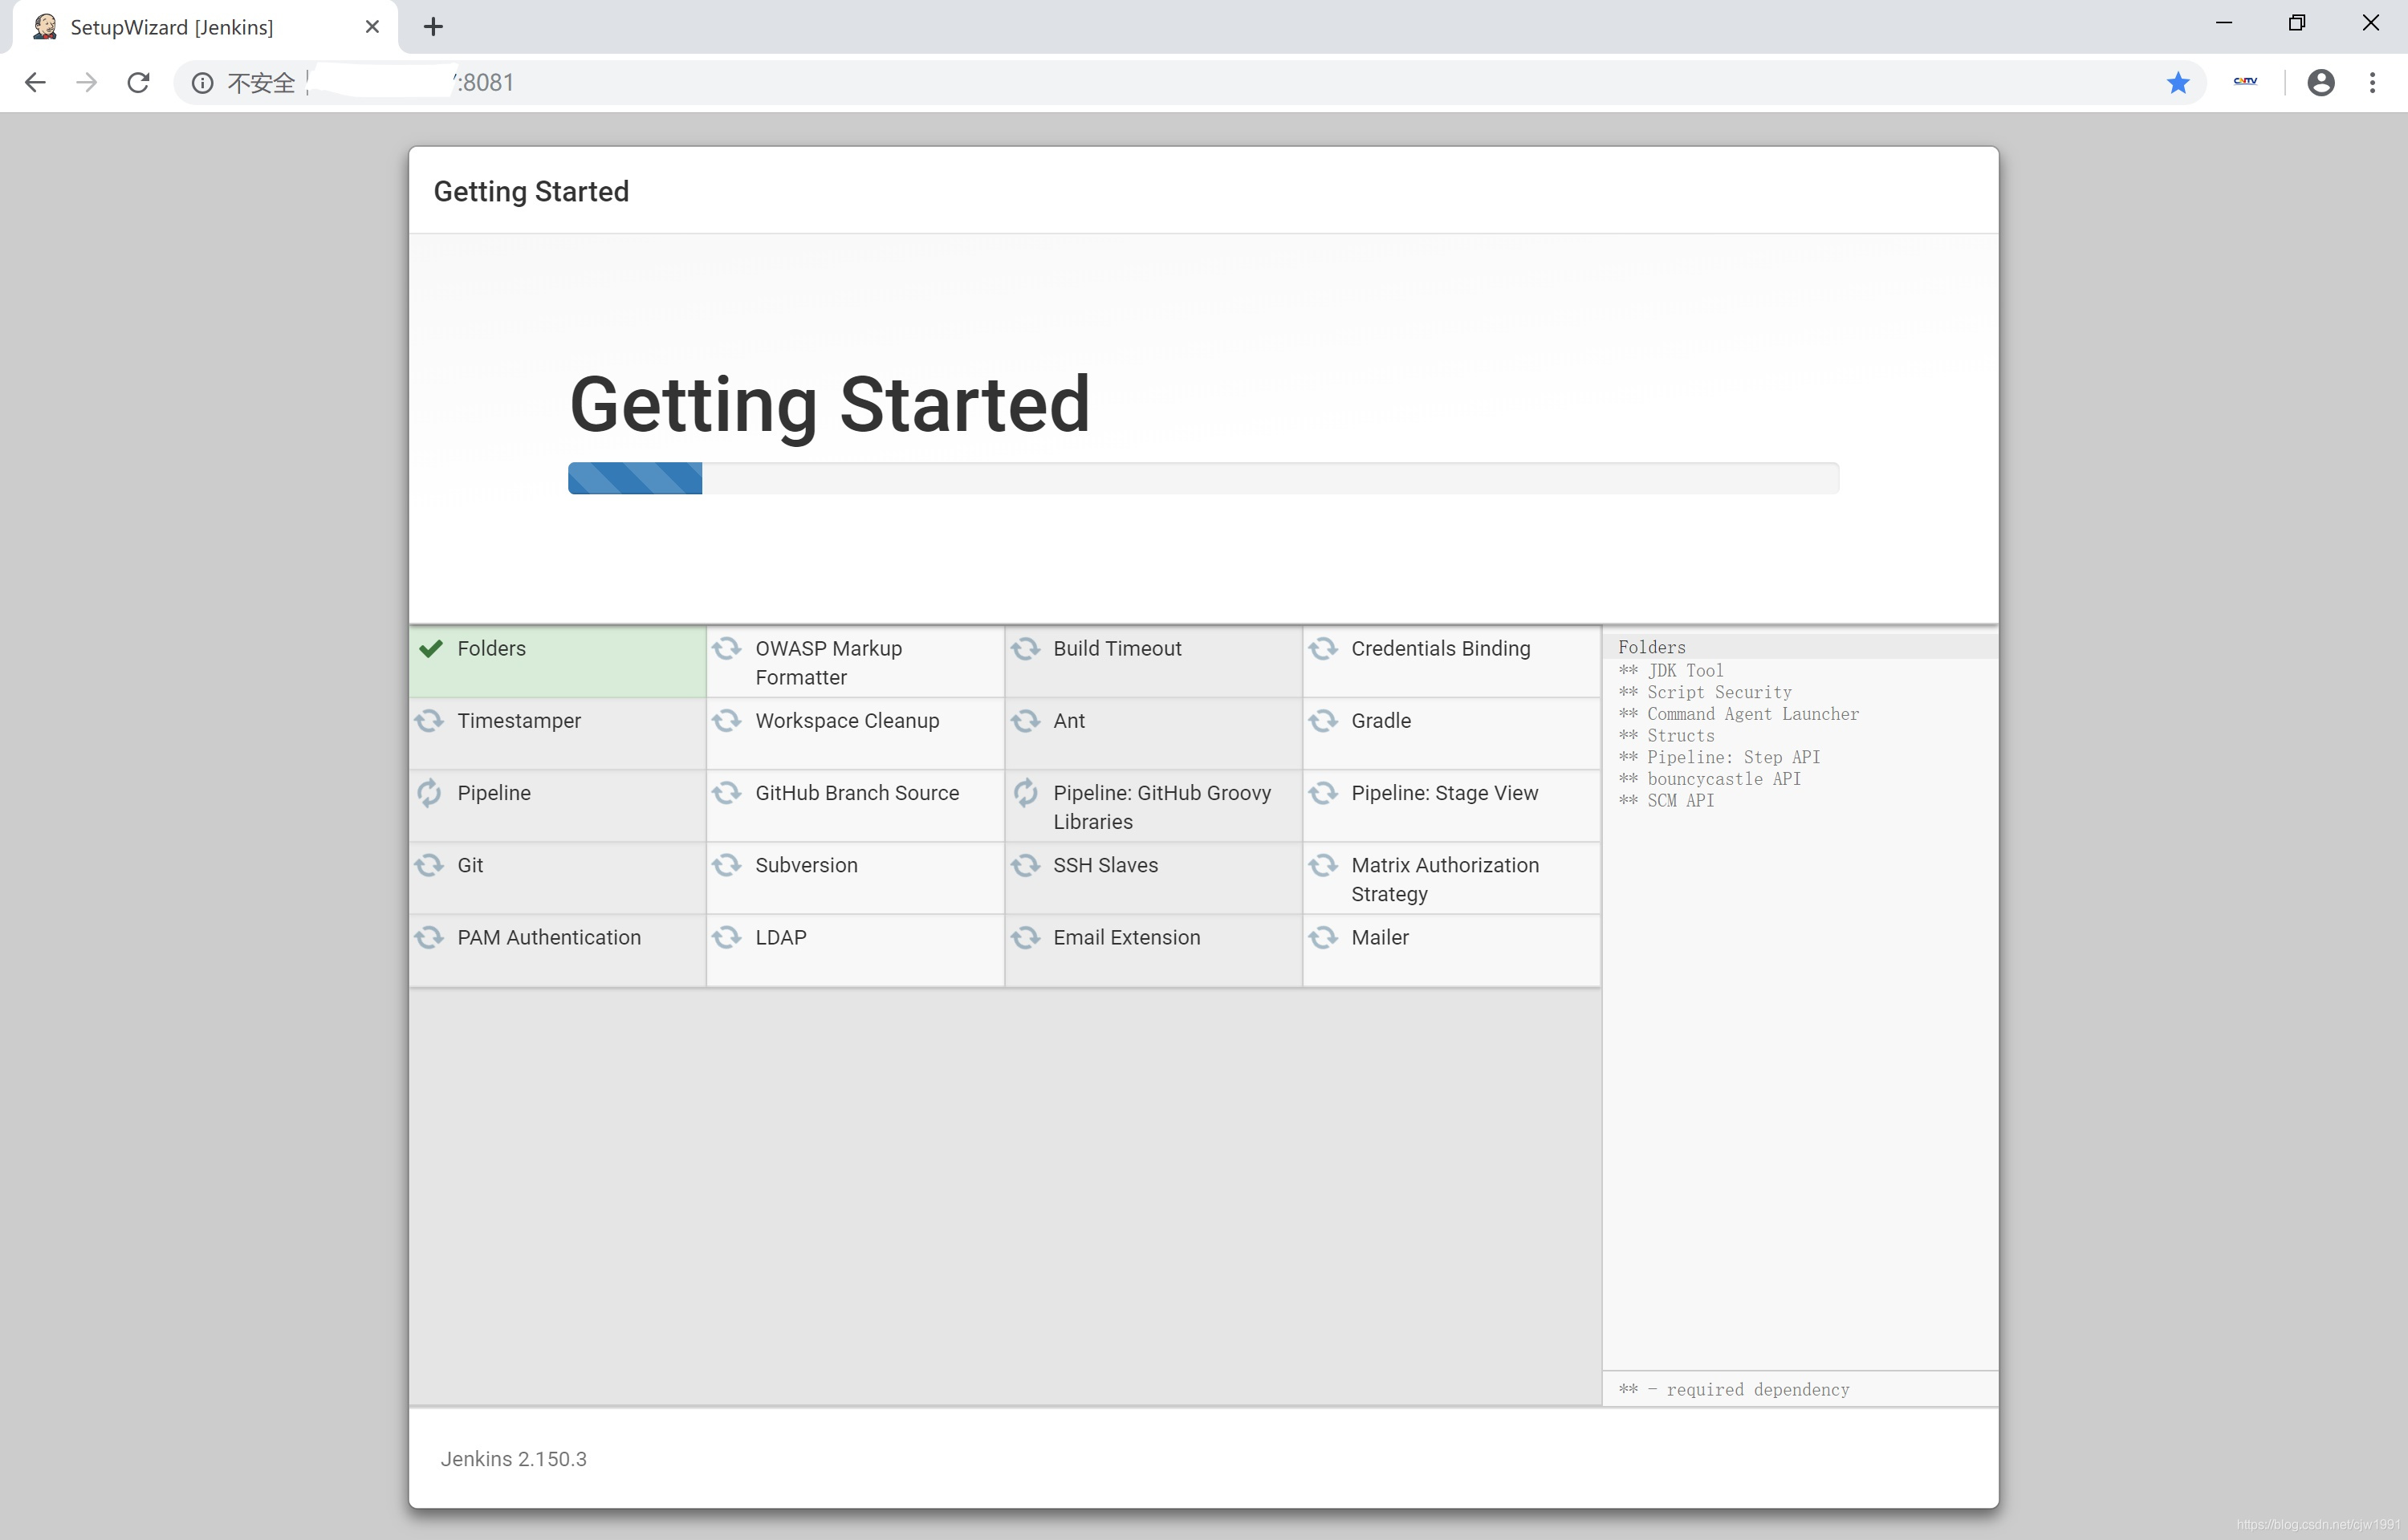Click the bookmark star in address bar
This screenshot has width=2408, height=1540.
click(2178, 82)
